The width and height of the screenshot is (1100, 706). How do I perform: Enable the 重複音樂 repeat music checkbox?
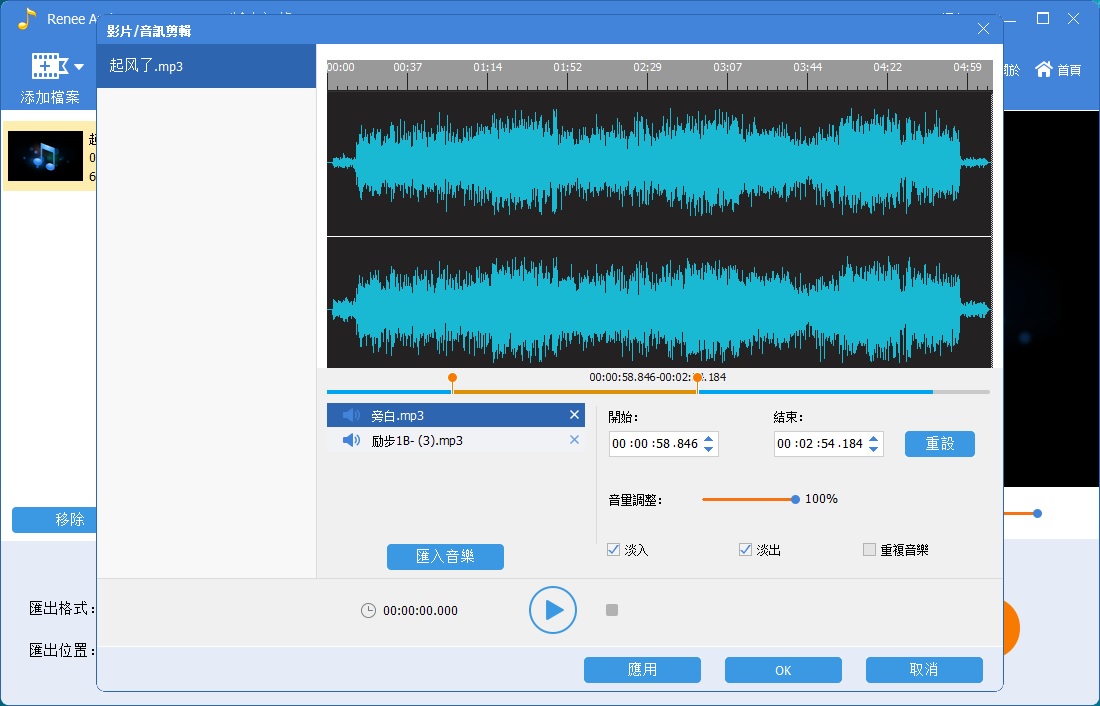click(x=869, y=550)
